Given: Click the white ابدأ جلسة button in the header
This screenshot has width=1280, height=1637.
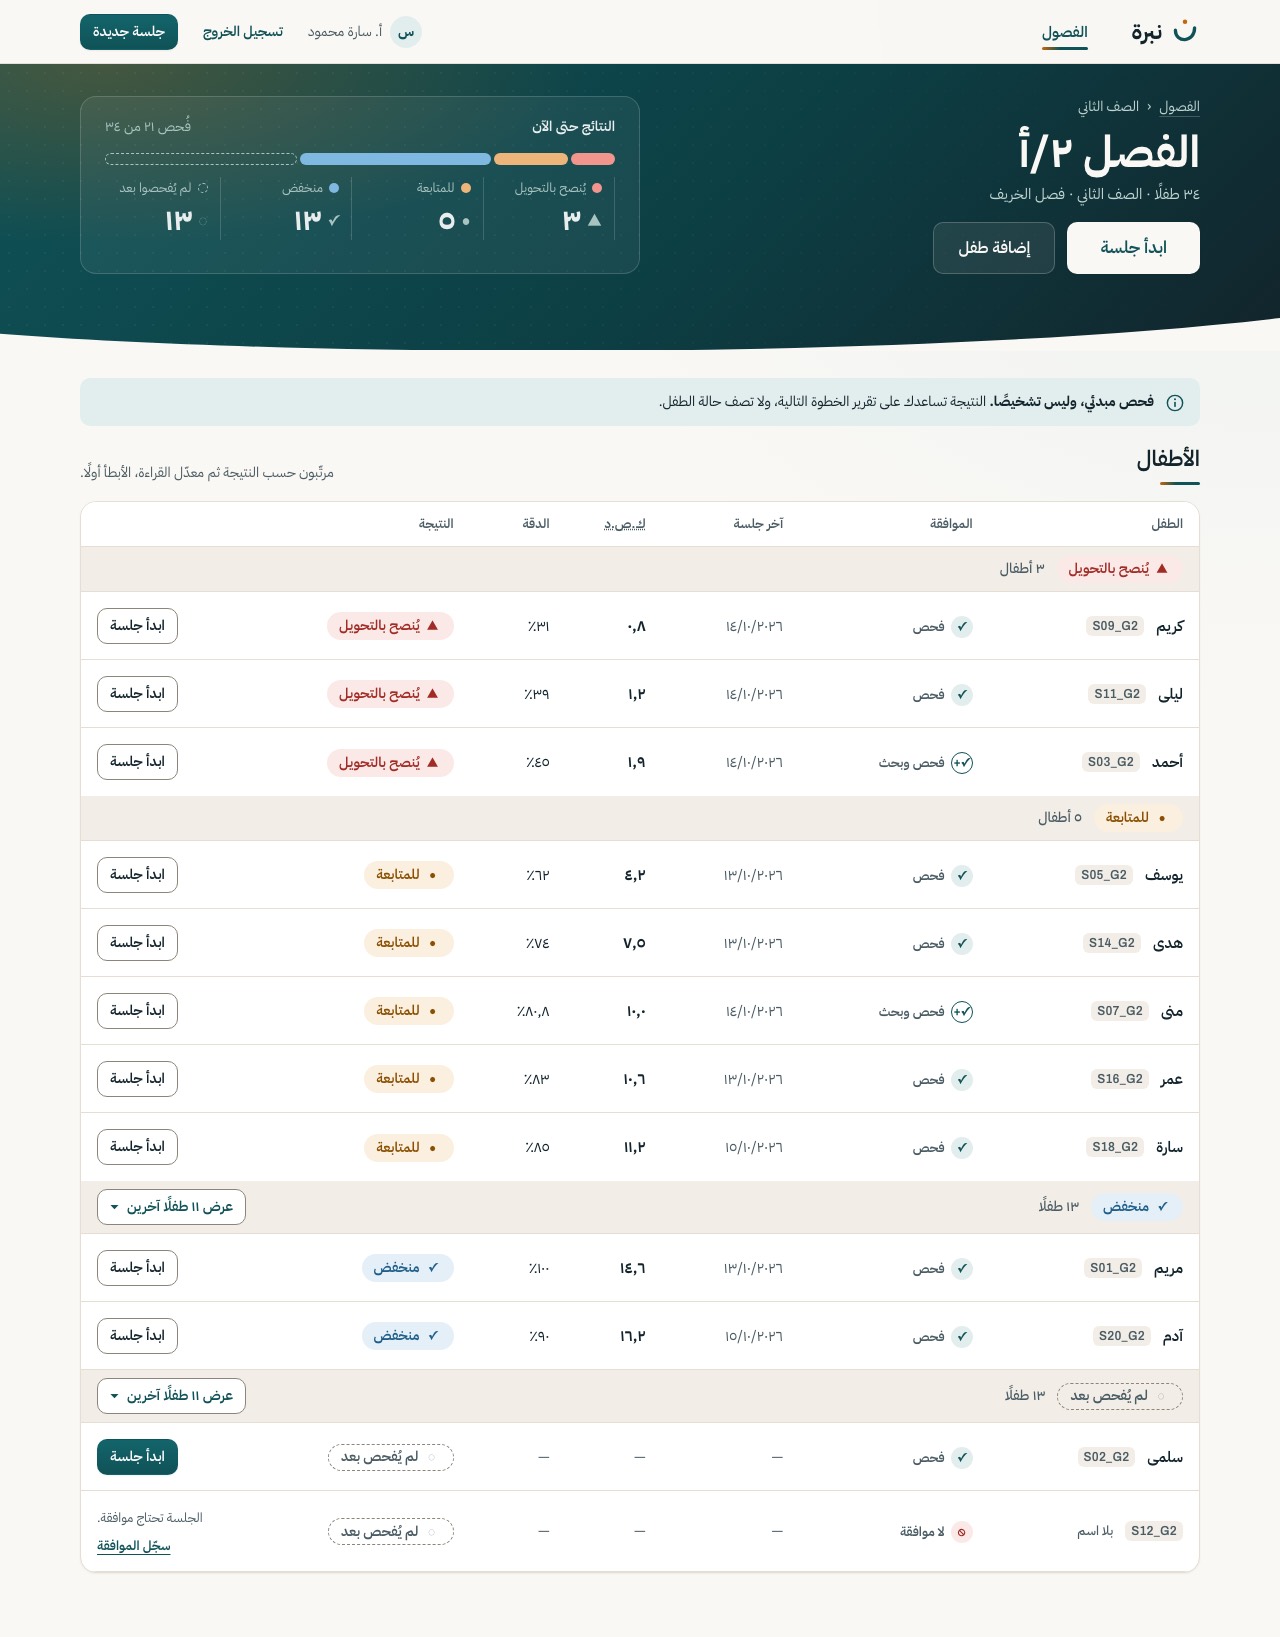Looking at the screenshot, I should [x=1133, y=248].
